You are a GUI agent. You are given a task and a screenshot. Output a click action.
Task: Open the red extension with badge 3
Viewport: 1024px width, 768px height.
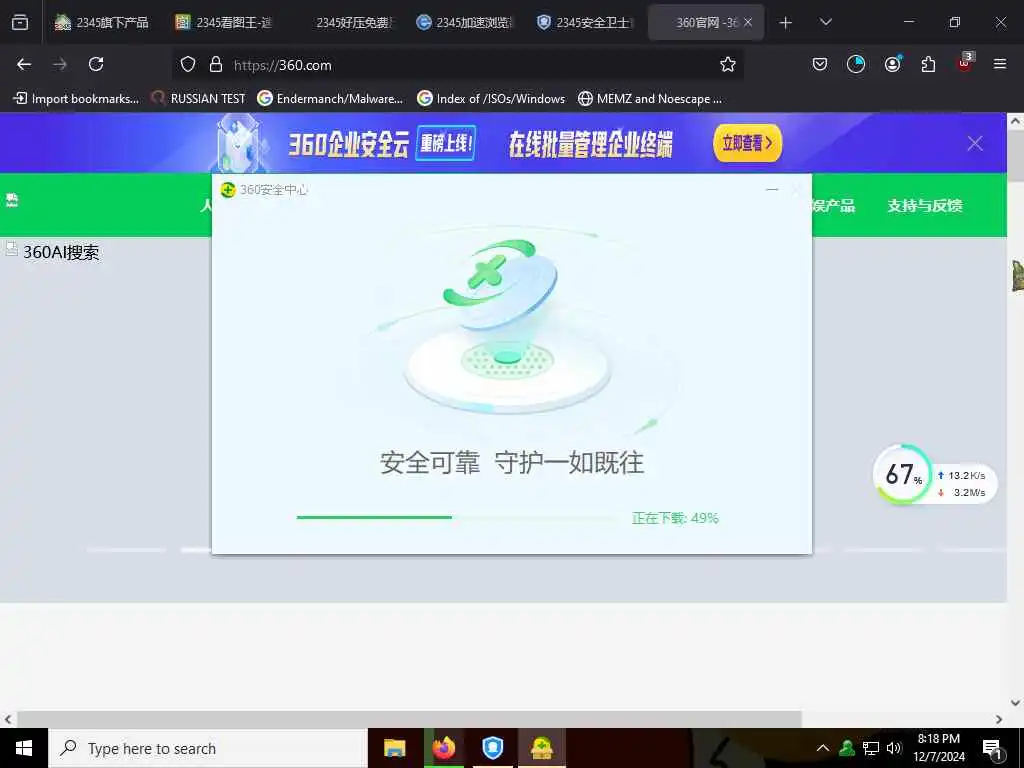(x=965, y=63)
